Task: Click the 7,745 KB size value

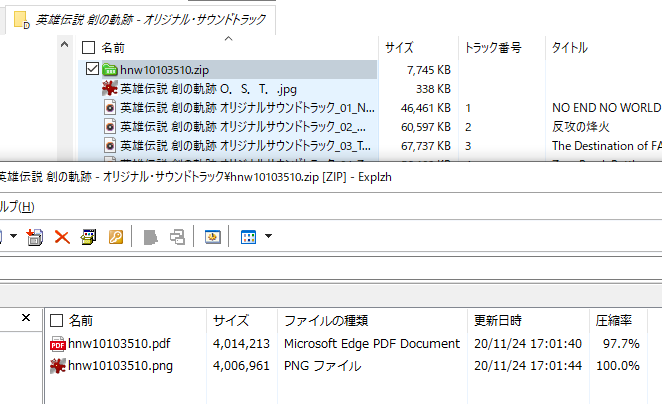Action: click(x=429, y=70)
